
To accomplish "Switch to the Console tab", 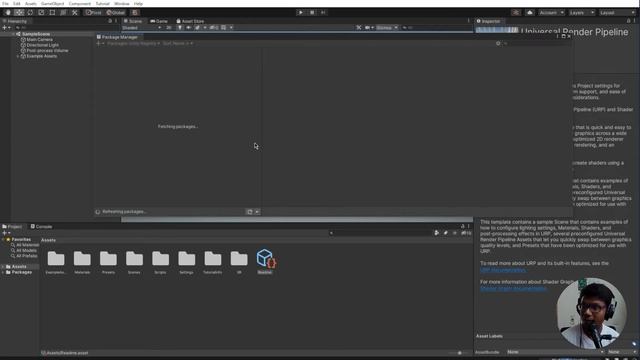I will (41, 227).
